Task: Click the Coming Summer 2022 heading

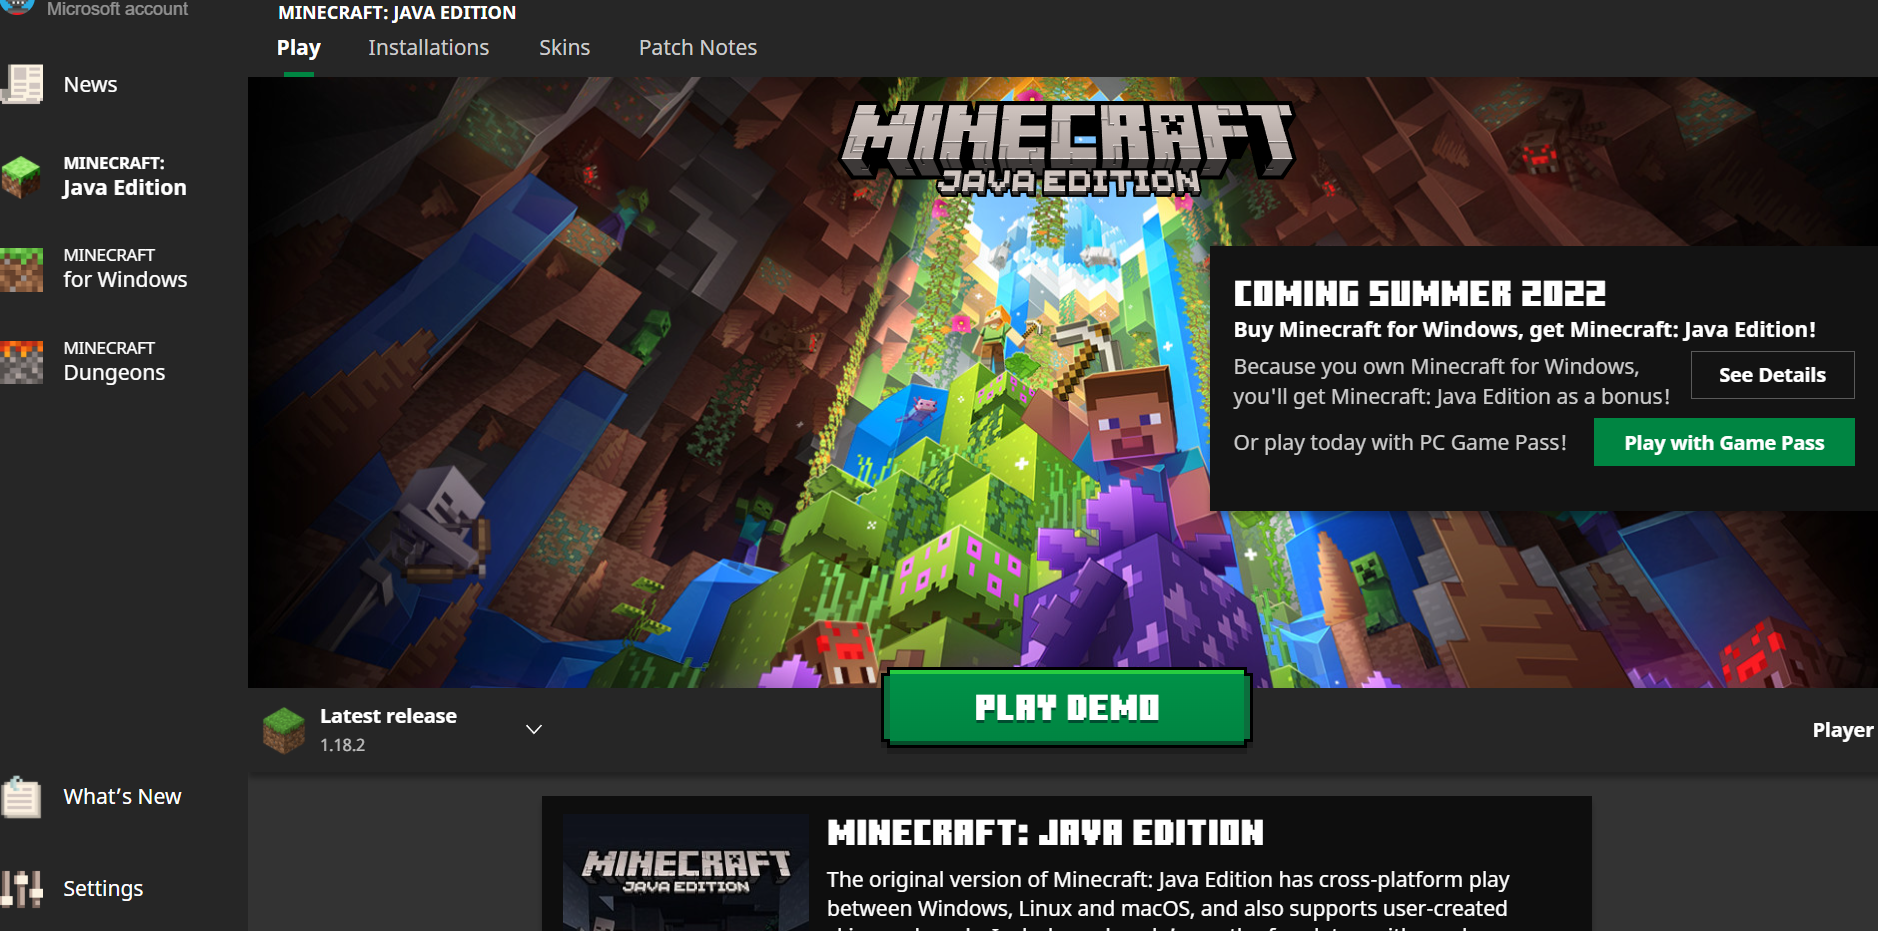Action: click(x=1419, y=293)
